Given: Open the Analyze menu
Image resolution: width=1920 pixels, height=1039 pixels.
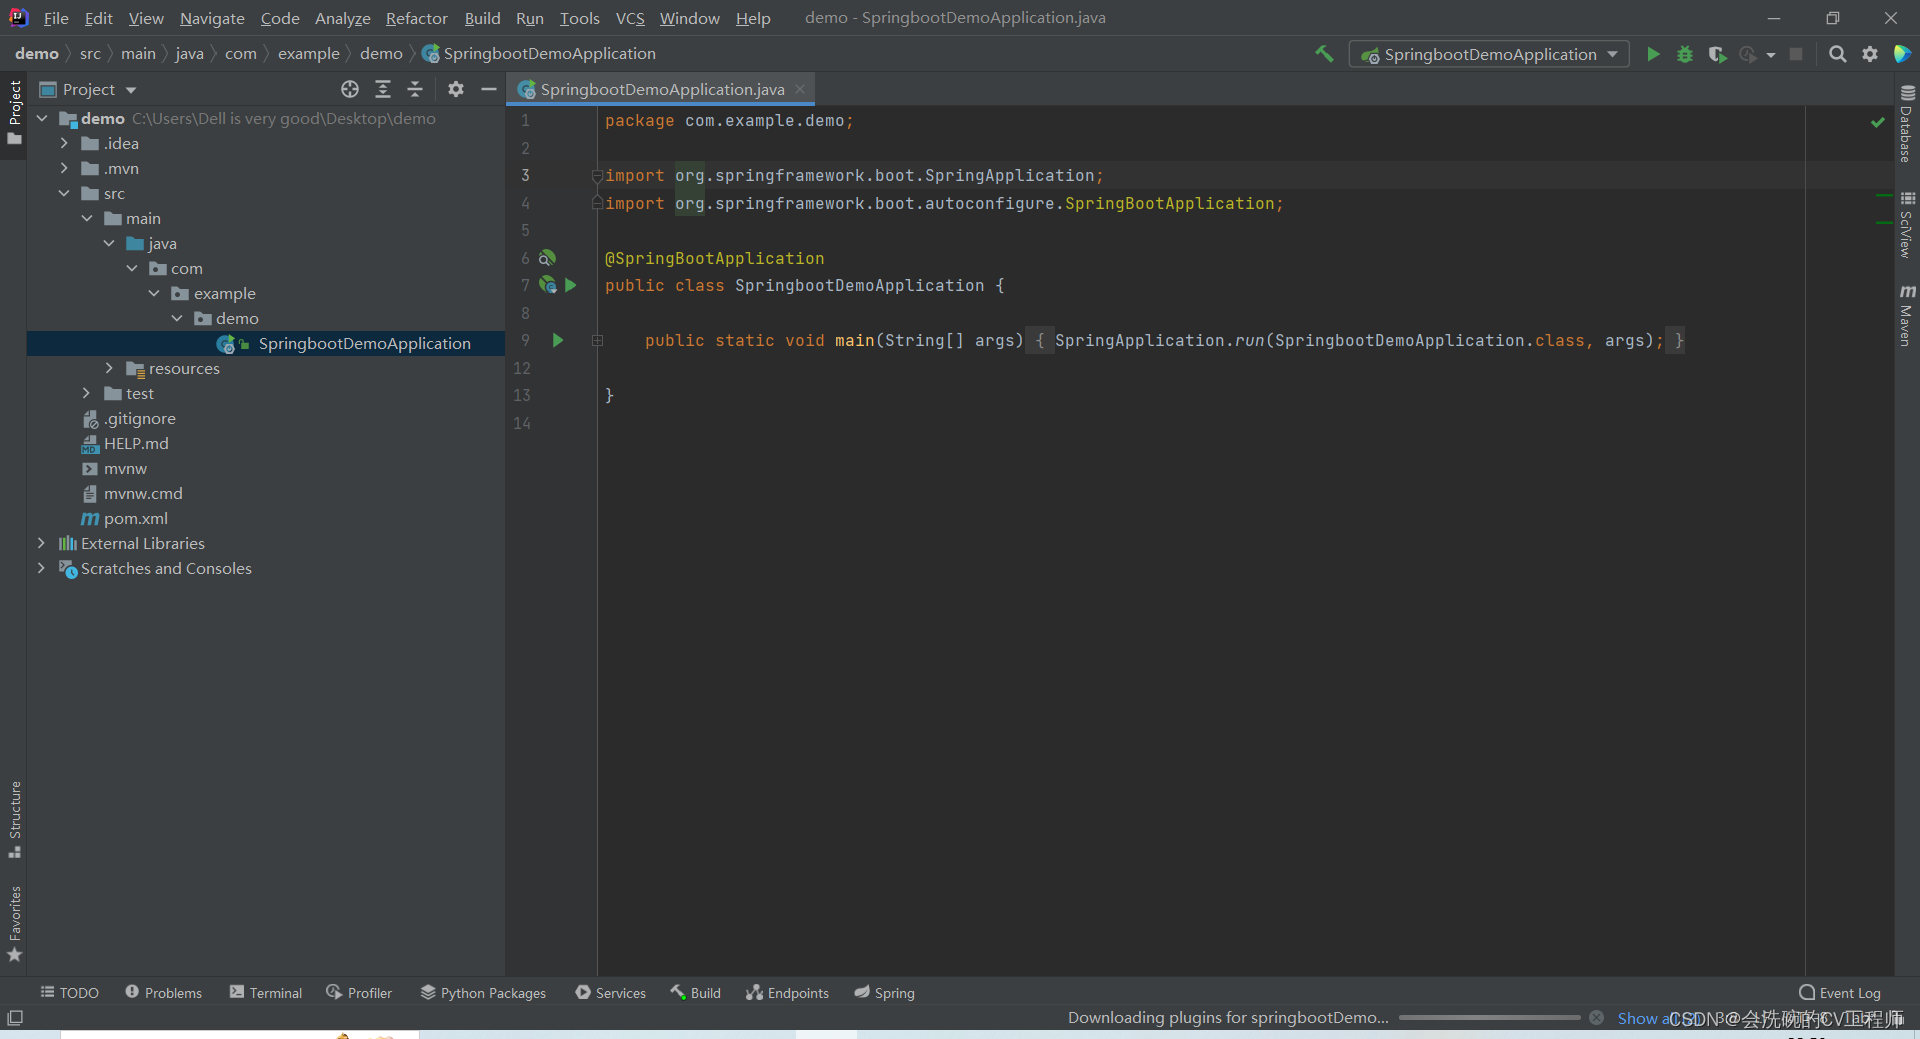Looking at the screenshot, I should (x=342, y=18).
